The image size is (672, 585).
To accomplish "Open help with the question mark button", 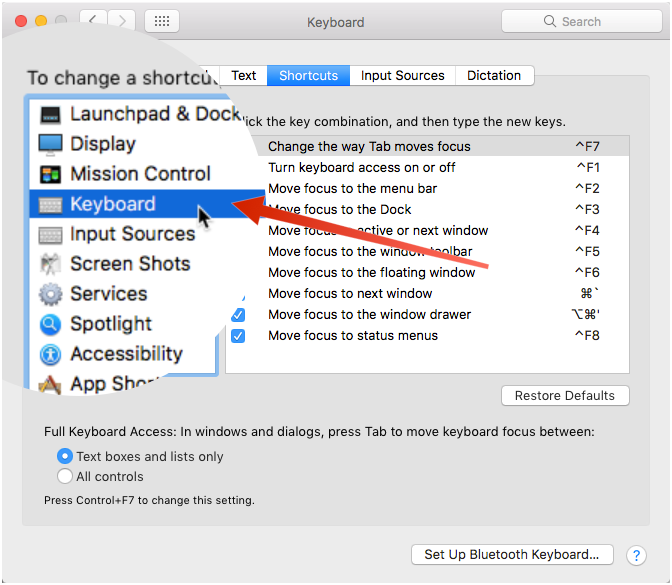I will pyautogui.click(x=636, y=555).
